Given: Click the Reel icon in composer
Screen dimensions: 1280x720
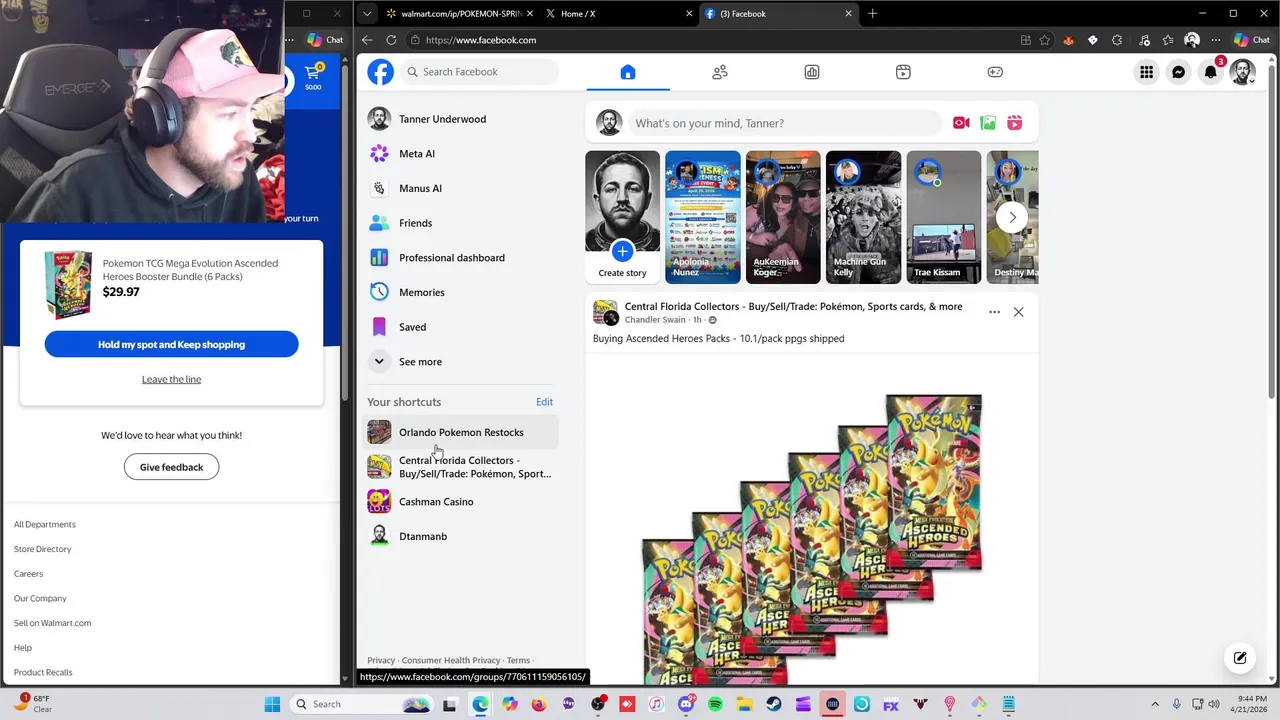Looking at the screenshot, I should point(1015,123).
